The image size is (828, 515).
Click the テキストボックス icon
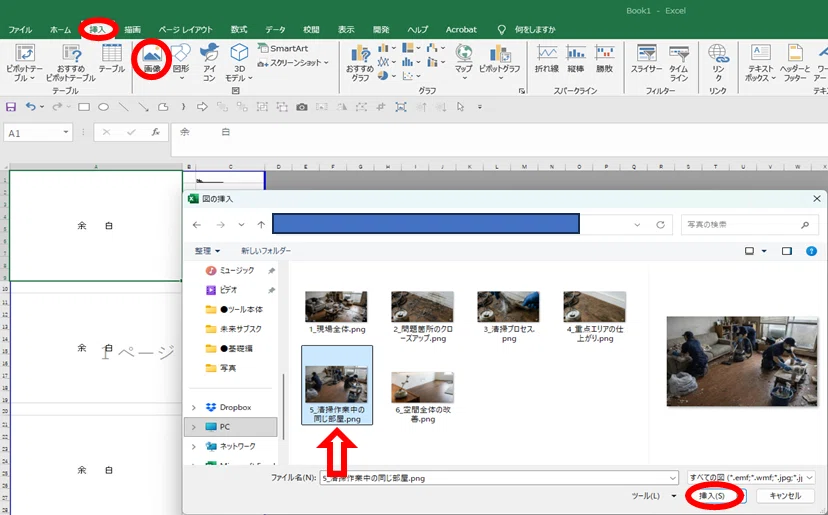click(x=760, y=53)
